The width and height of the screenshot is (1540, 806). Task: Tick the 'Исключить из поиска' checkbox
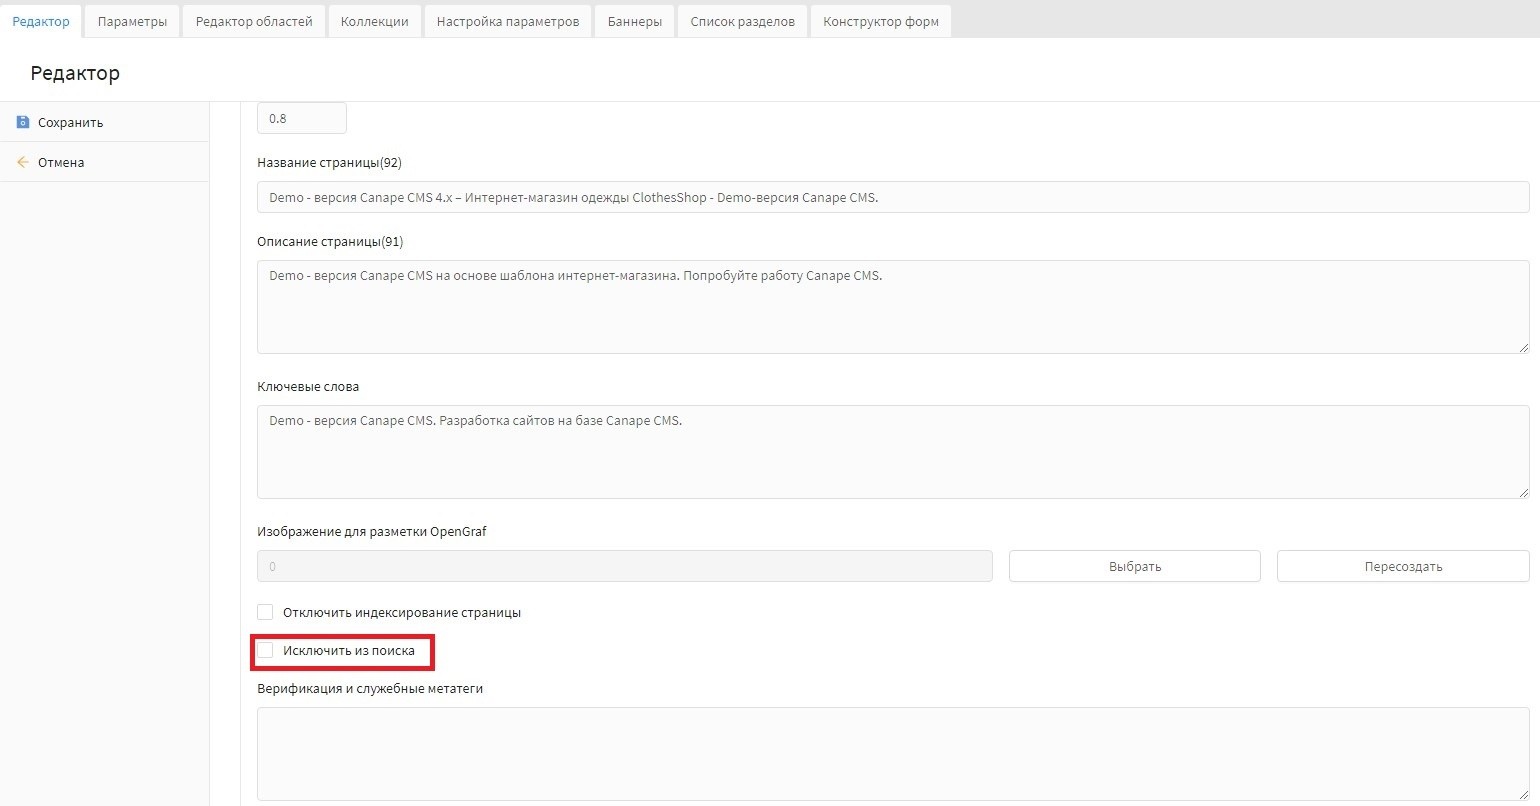pos(265,650)
